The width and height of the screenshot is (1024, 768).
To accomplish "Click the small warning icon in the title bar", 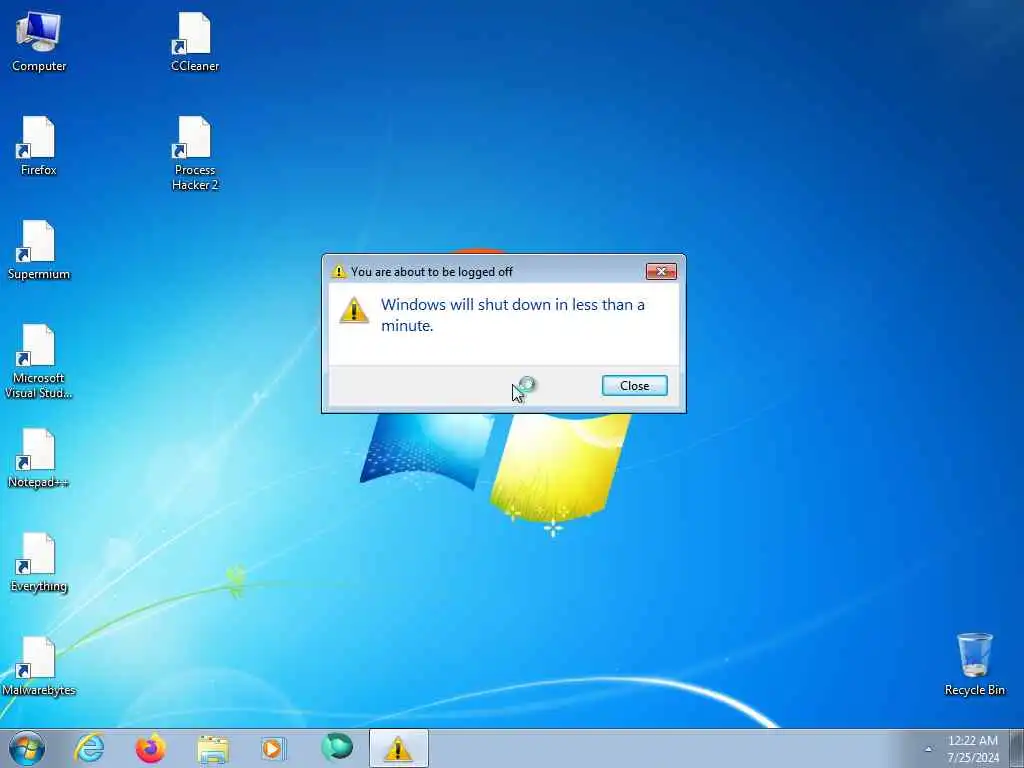I will coord(338,271).
